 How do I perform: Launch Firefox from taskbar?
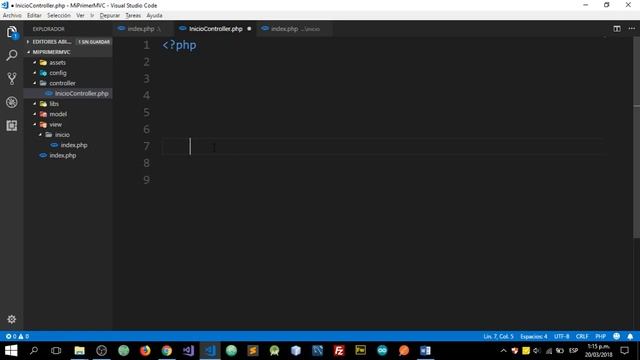tap(145, 351)
